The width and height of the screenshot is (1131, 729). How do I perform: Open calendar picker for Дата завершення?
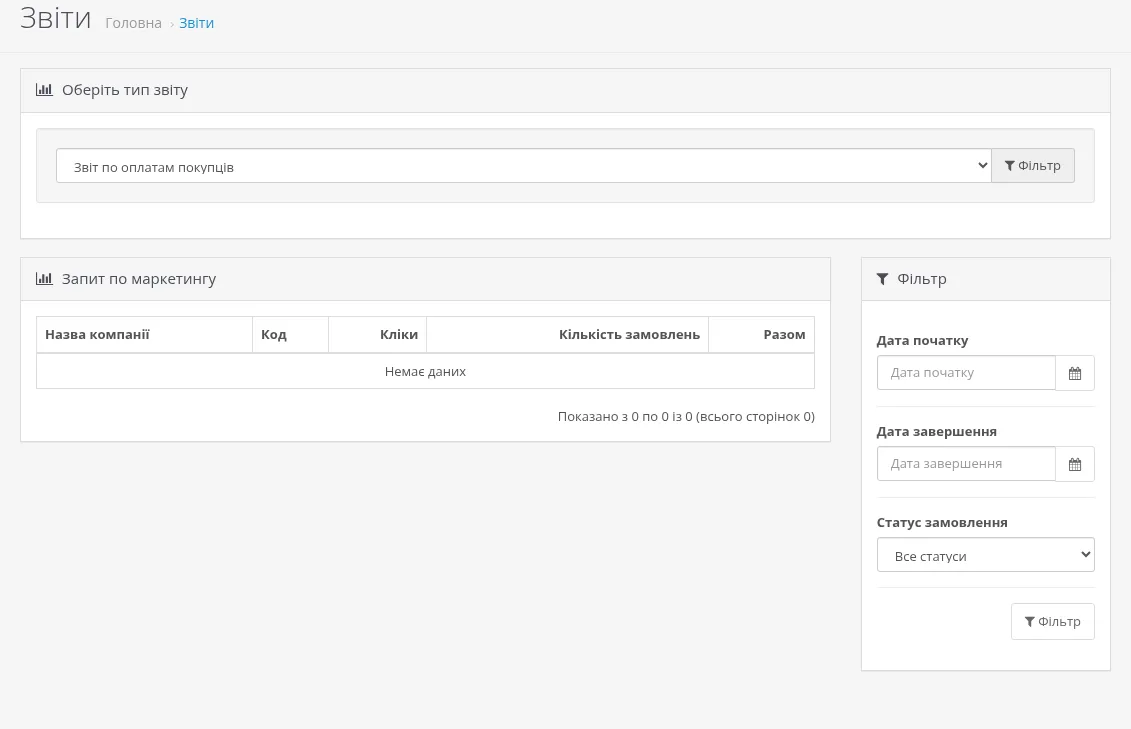[1075, 464]
